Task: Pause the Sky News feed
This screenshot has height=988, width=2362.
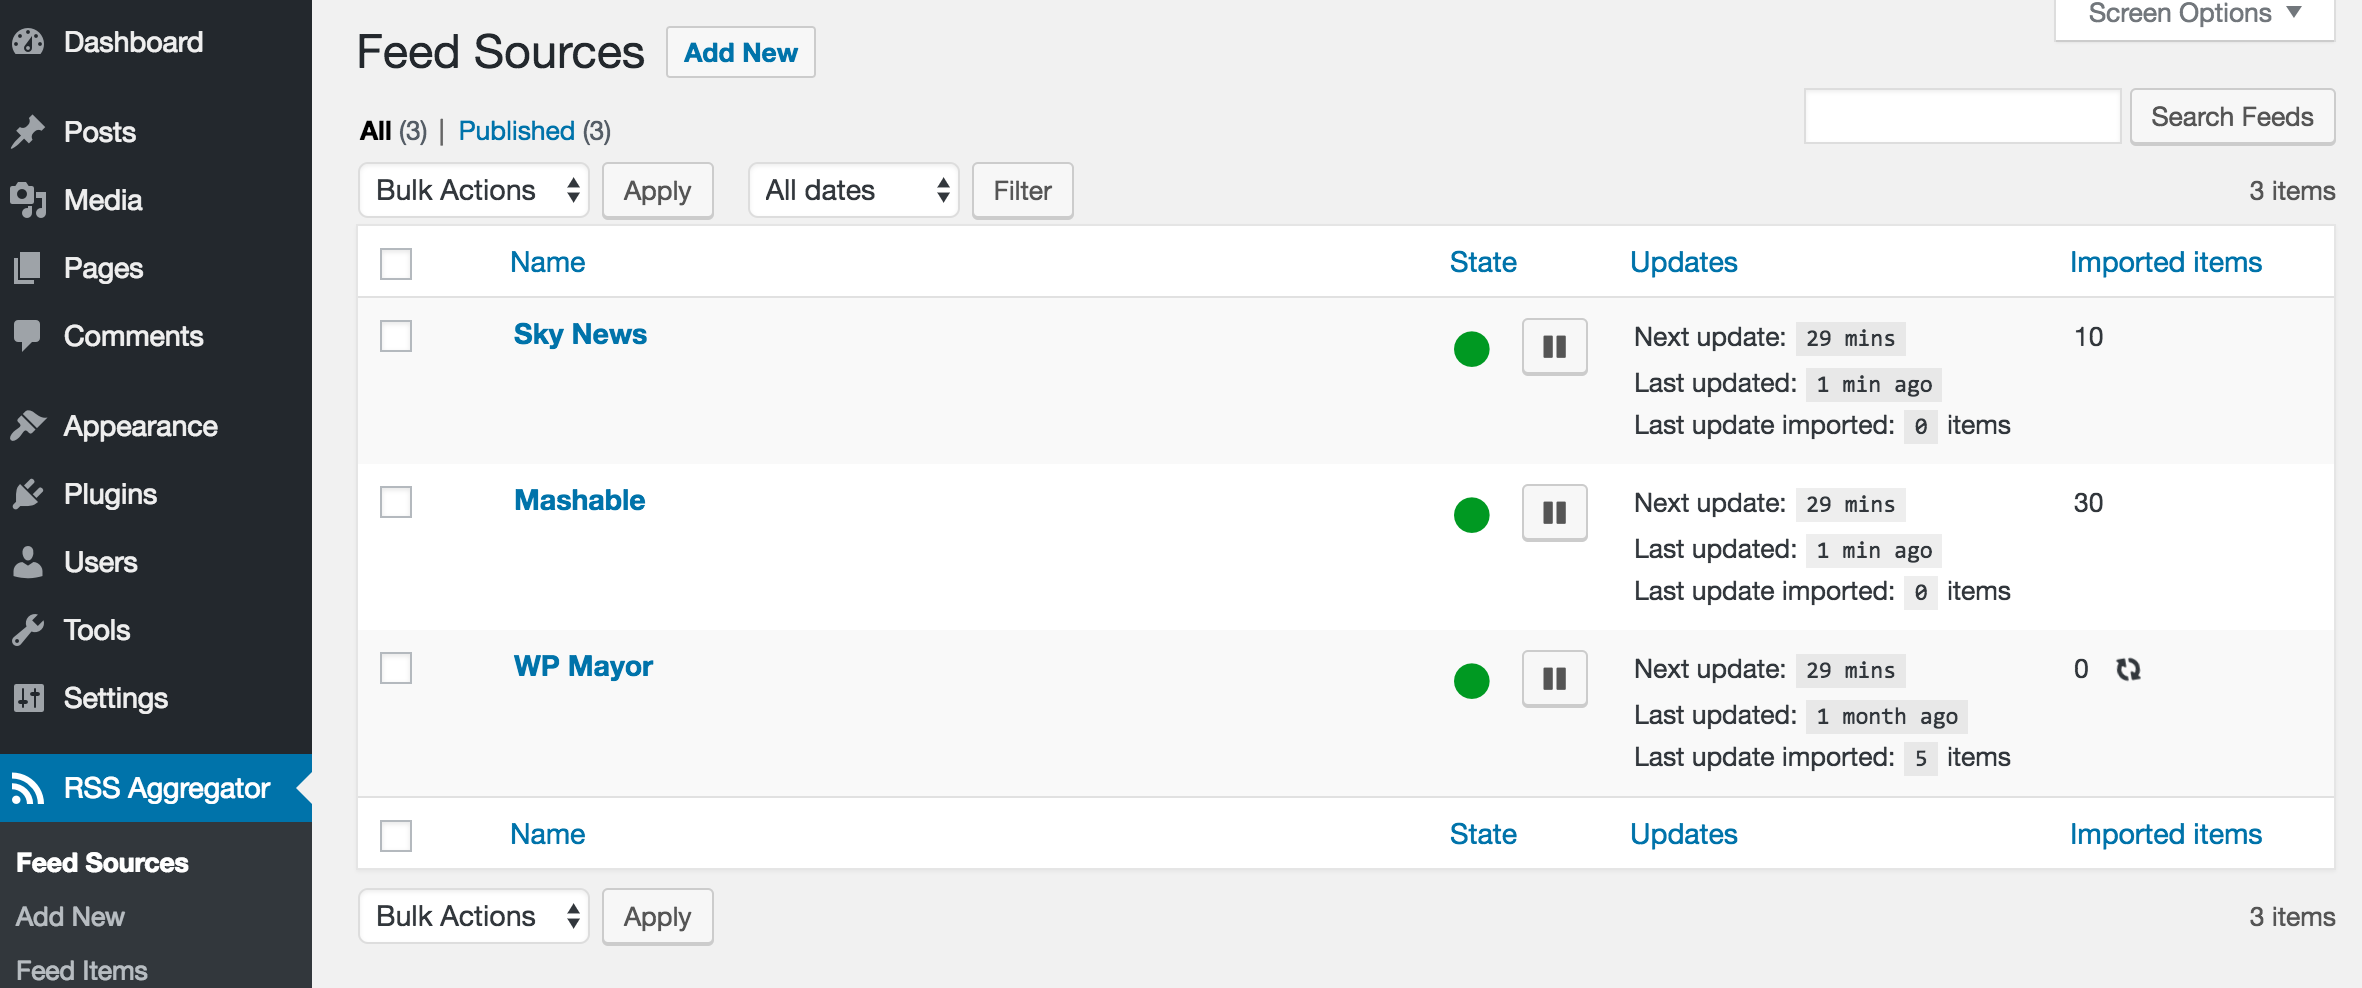Action: [1555, 347]
